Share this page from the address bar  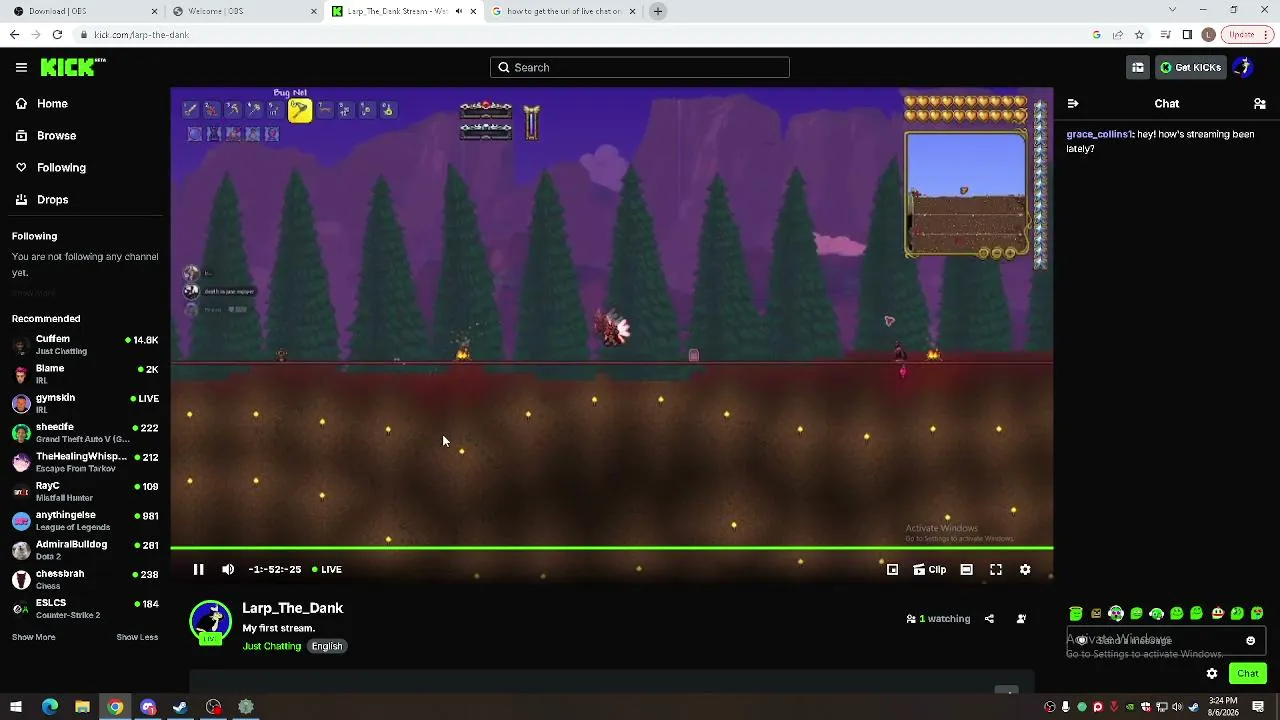click(1118, 35)
